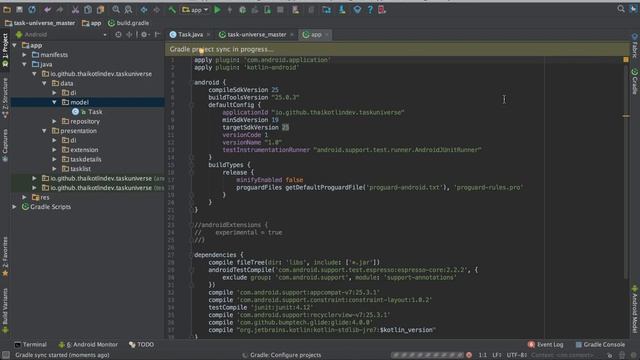
Task: Click the Help question mark icon
Action: [x=370, y=10]
